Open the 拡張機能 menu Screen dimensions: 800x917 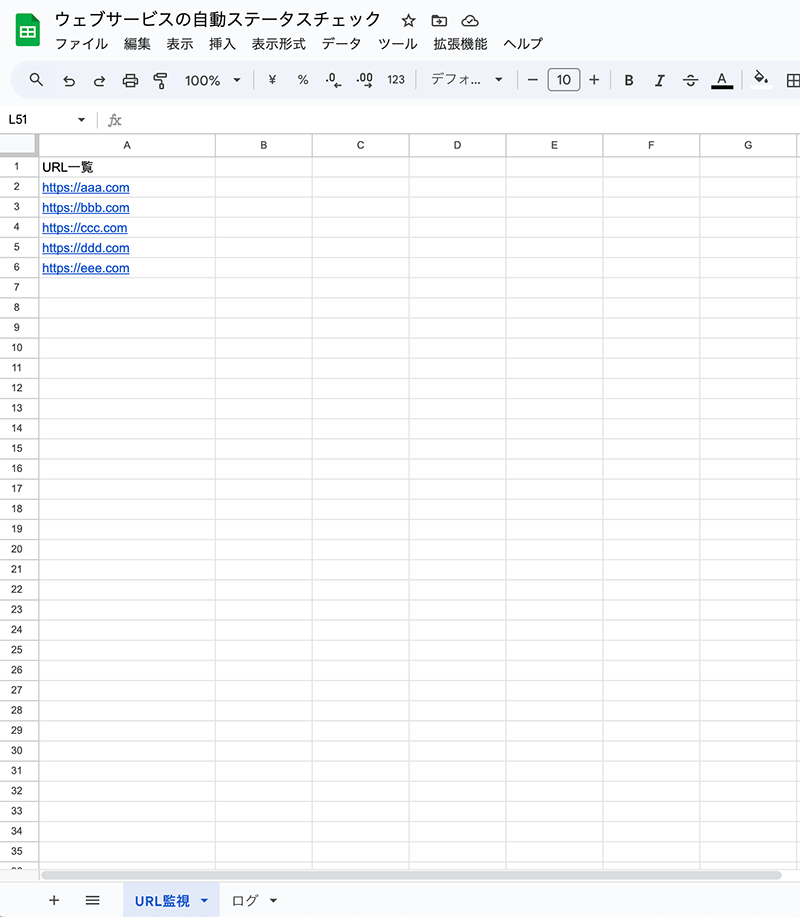(460, 43)
